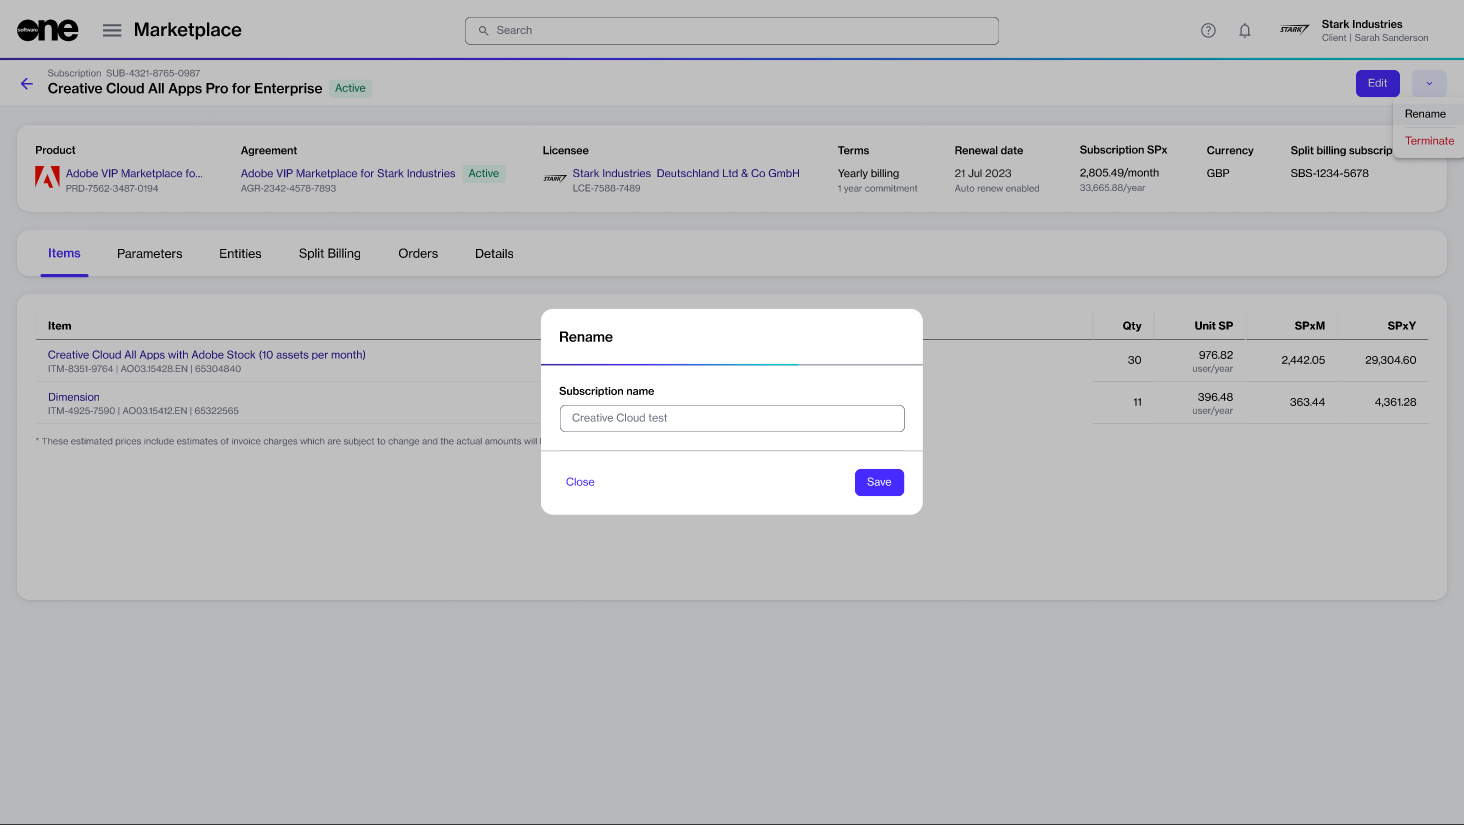
Task: Open the Split Billing tab
Action: point(329,254)
